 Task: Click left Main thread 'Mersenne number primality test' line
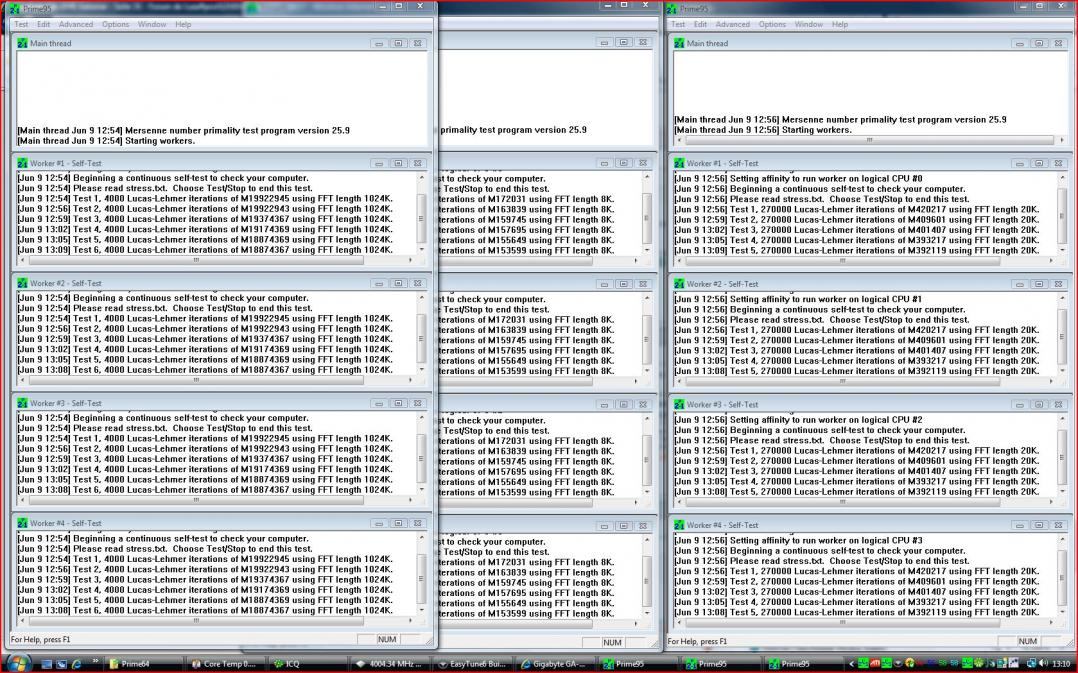pyautogui.click(x=184, y=131)
